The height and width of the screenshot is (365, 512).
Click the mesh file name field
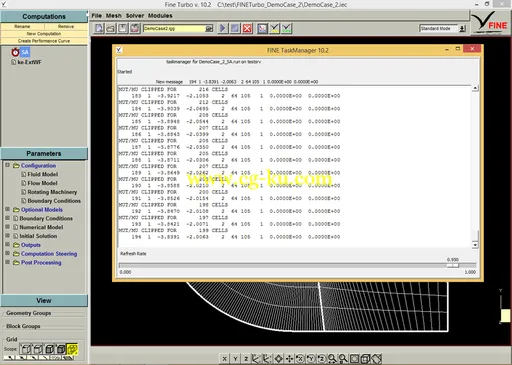pyautogui.click(x=174, y=28)
